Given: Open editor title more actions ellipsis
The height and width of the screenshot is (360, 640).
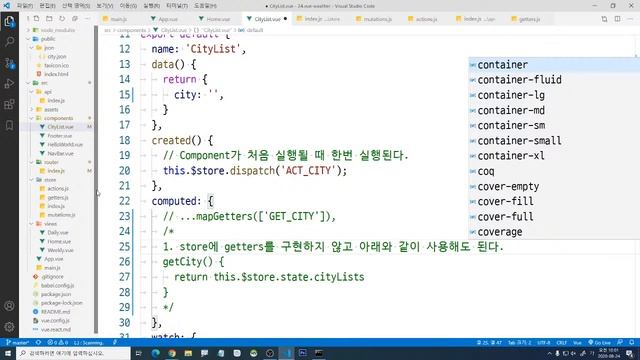Looking at the screenshot, I should (x=631, y=19).
